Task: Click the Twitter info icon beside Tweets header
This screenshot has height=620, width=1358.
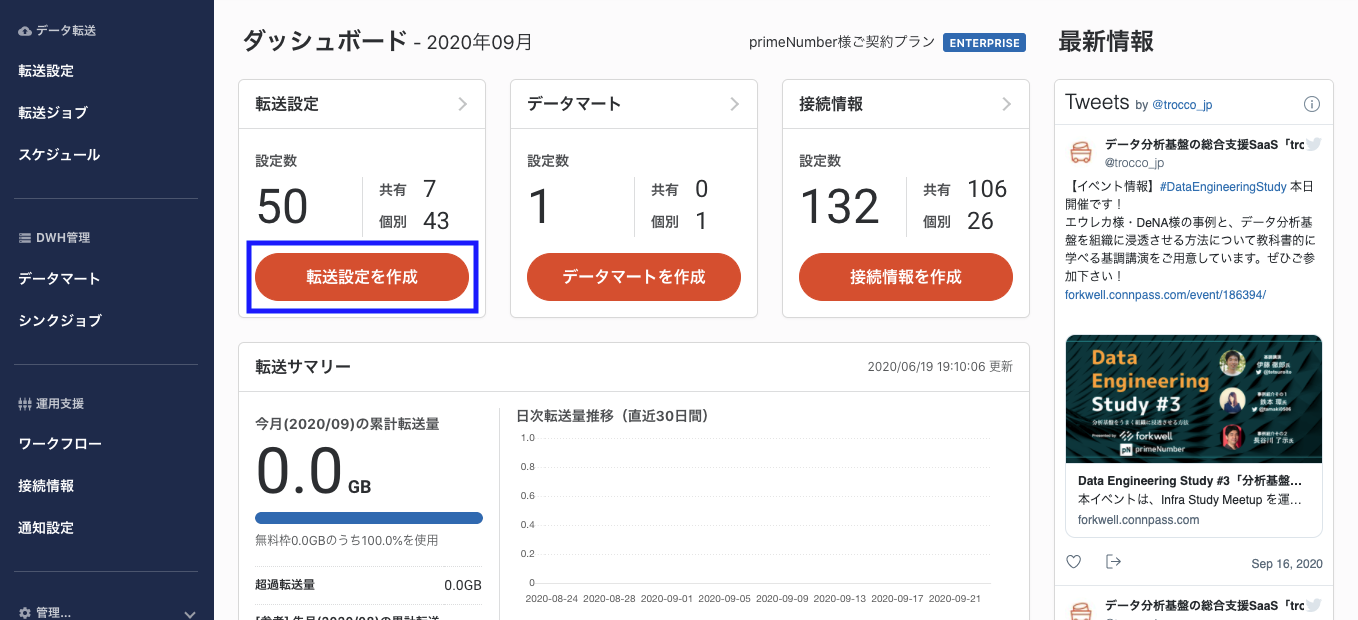Action: pyautogui.click(x=1312, y=104)
